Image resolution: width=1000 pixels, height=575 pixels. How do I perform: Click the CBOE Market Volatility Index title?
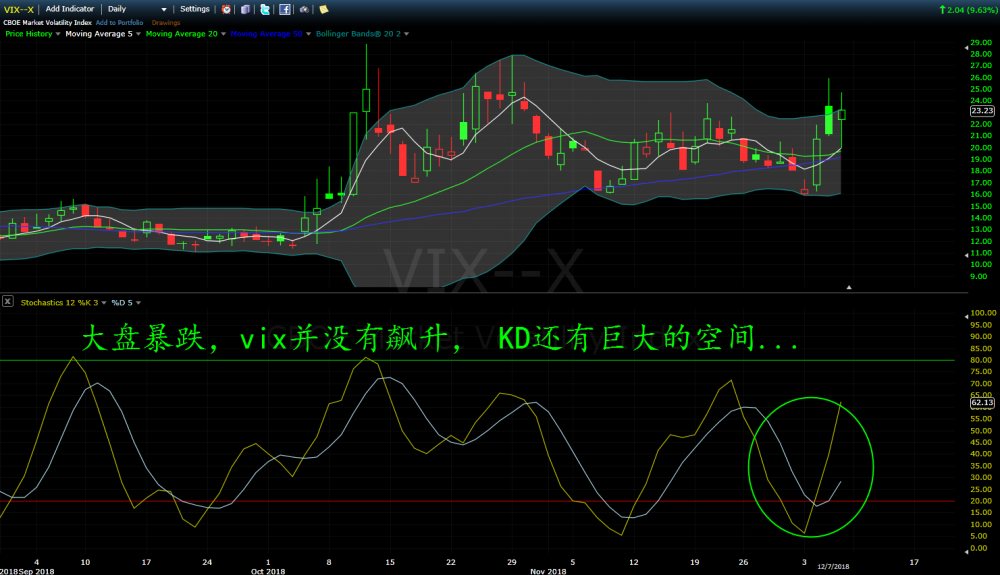(47, 22)
